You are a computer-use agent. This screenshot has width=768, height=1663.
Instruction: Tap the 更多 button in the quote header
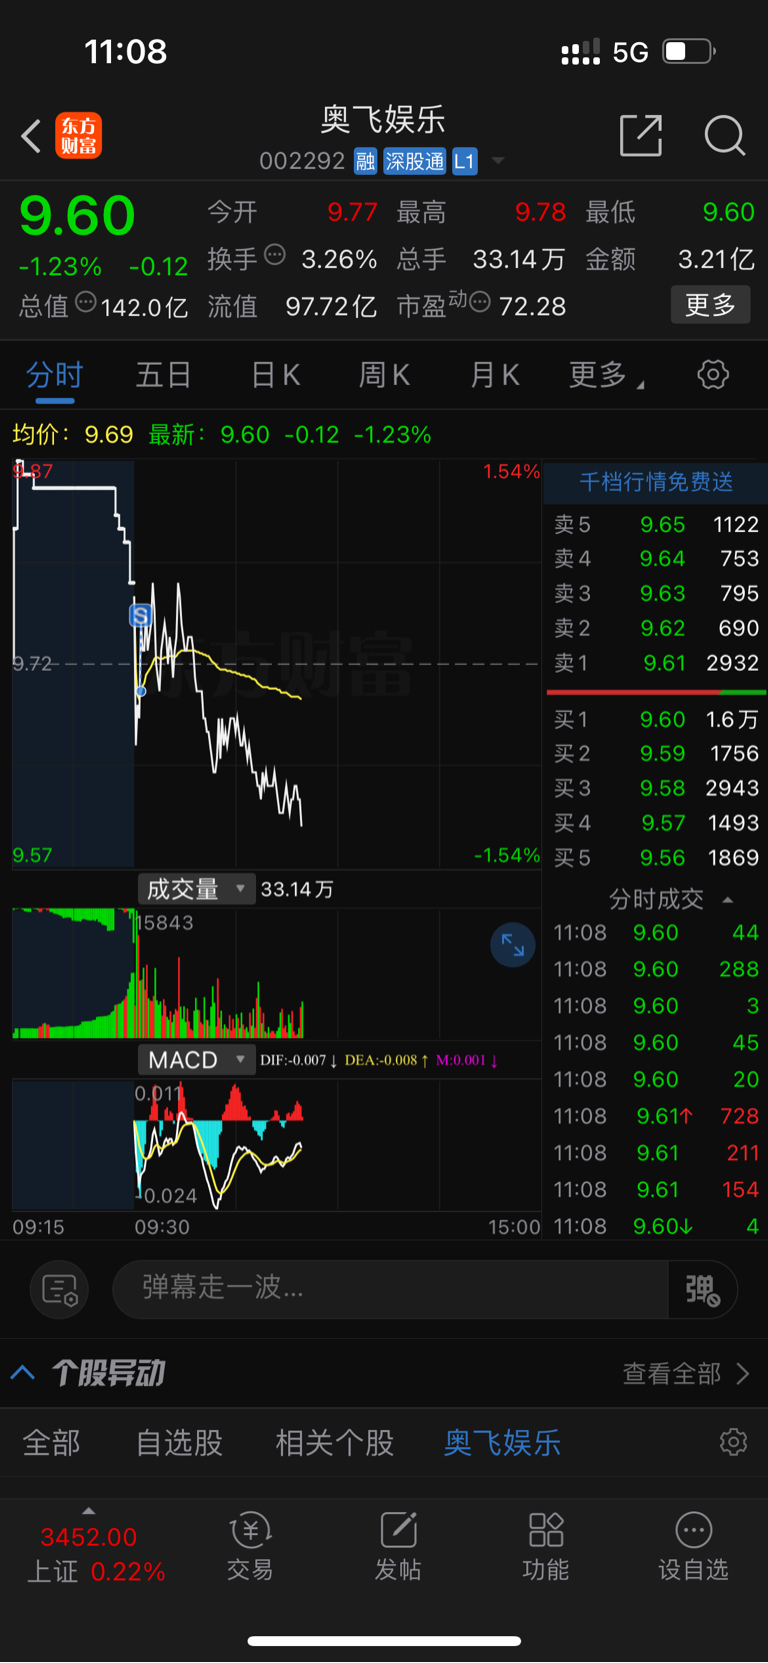pos(710,305)
